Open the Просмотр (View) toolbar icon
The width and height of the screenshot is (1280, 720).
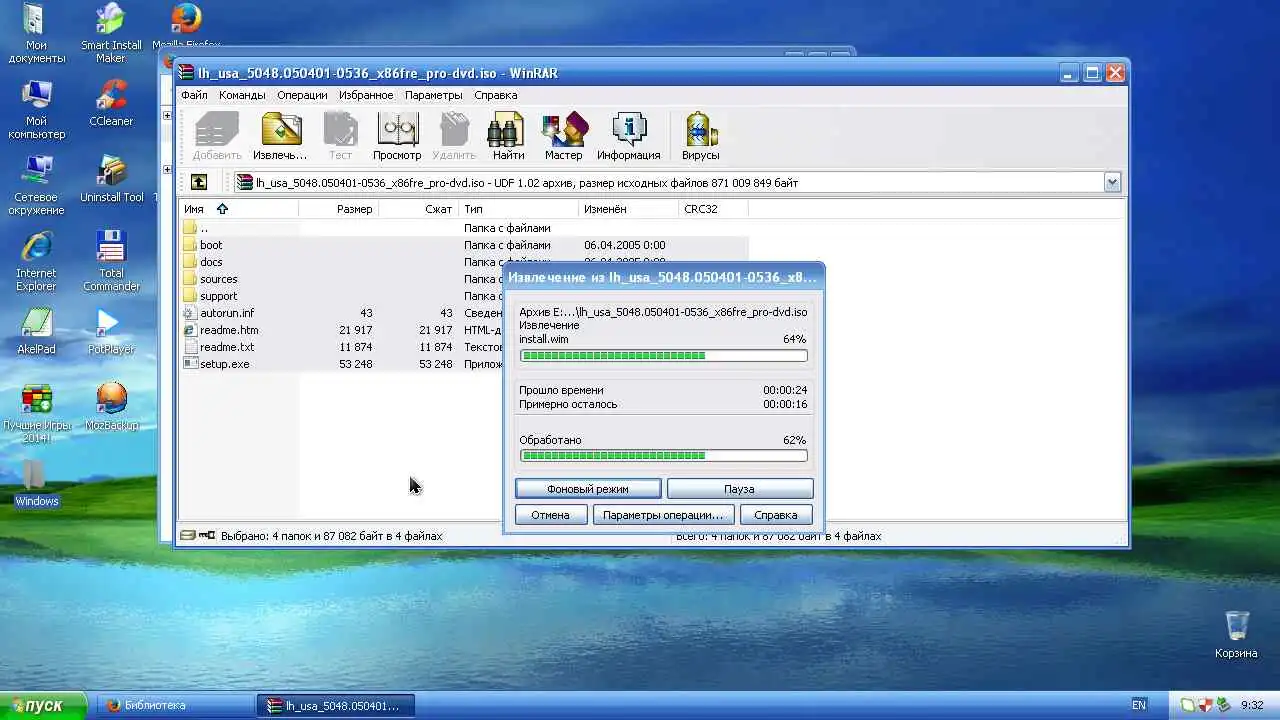[397, 136]
